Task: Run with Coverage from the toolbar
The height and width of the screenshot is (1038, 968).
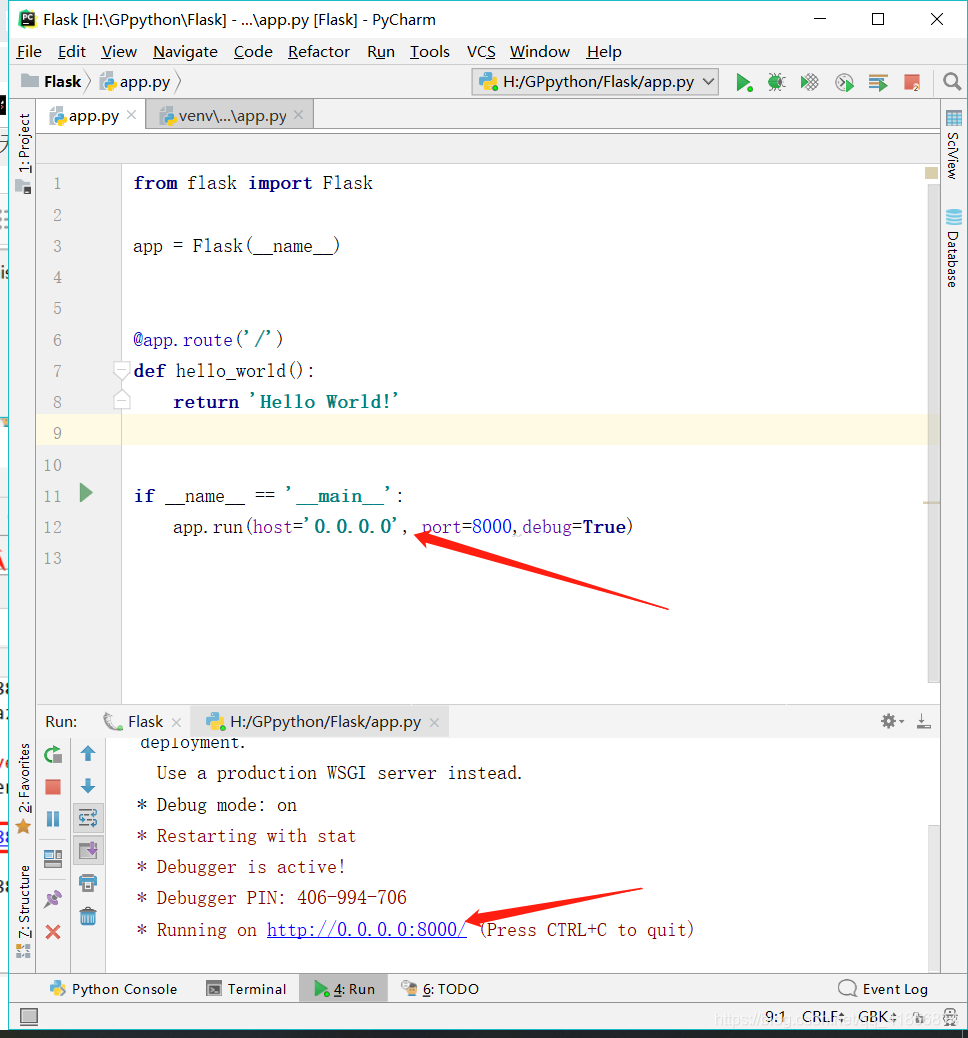Action: (810, 82)
